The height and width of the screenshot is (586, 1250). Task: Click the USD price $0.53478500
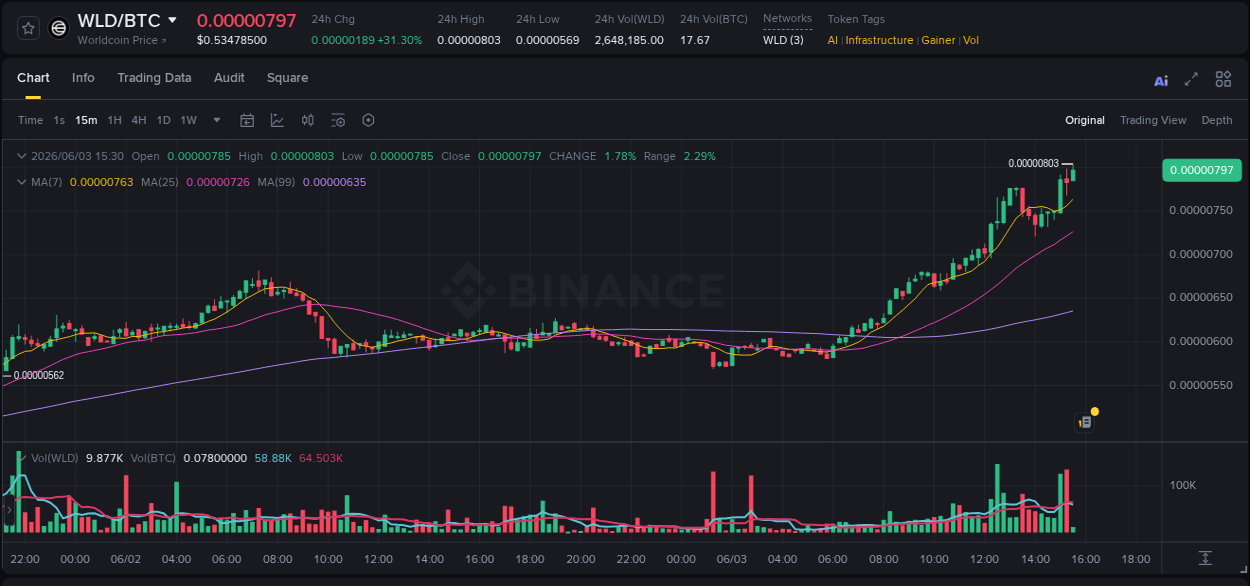pos(232,40)
